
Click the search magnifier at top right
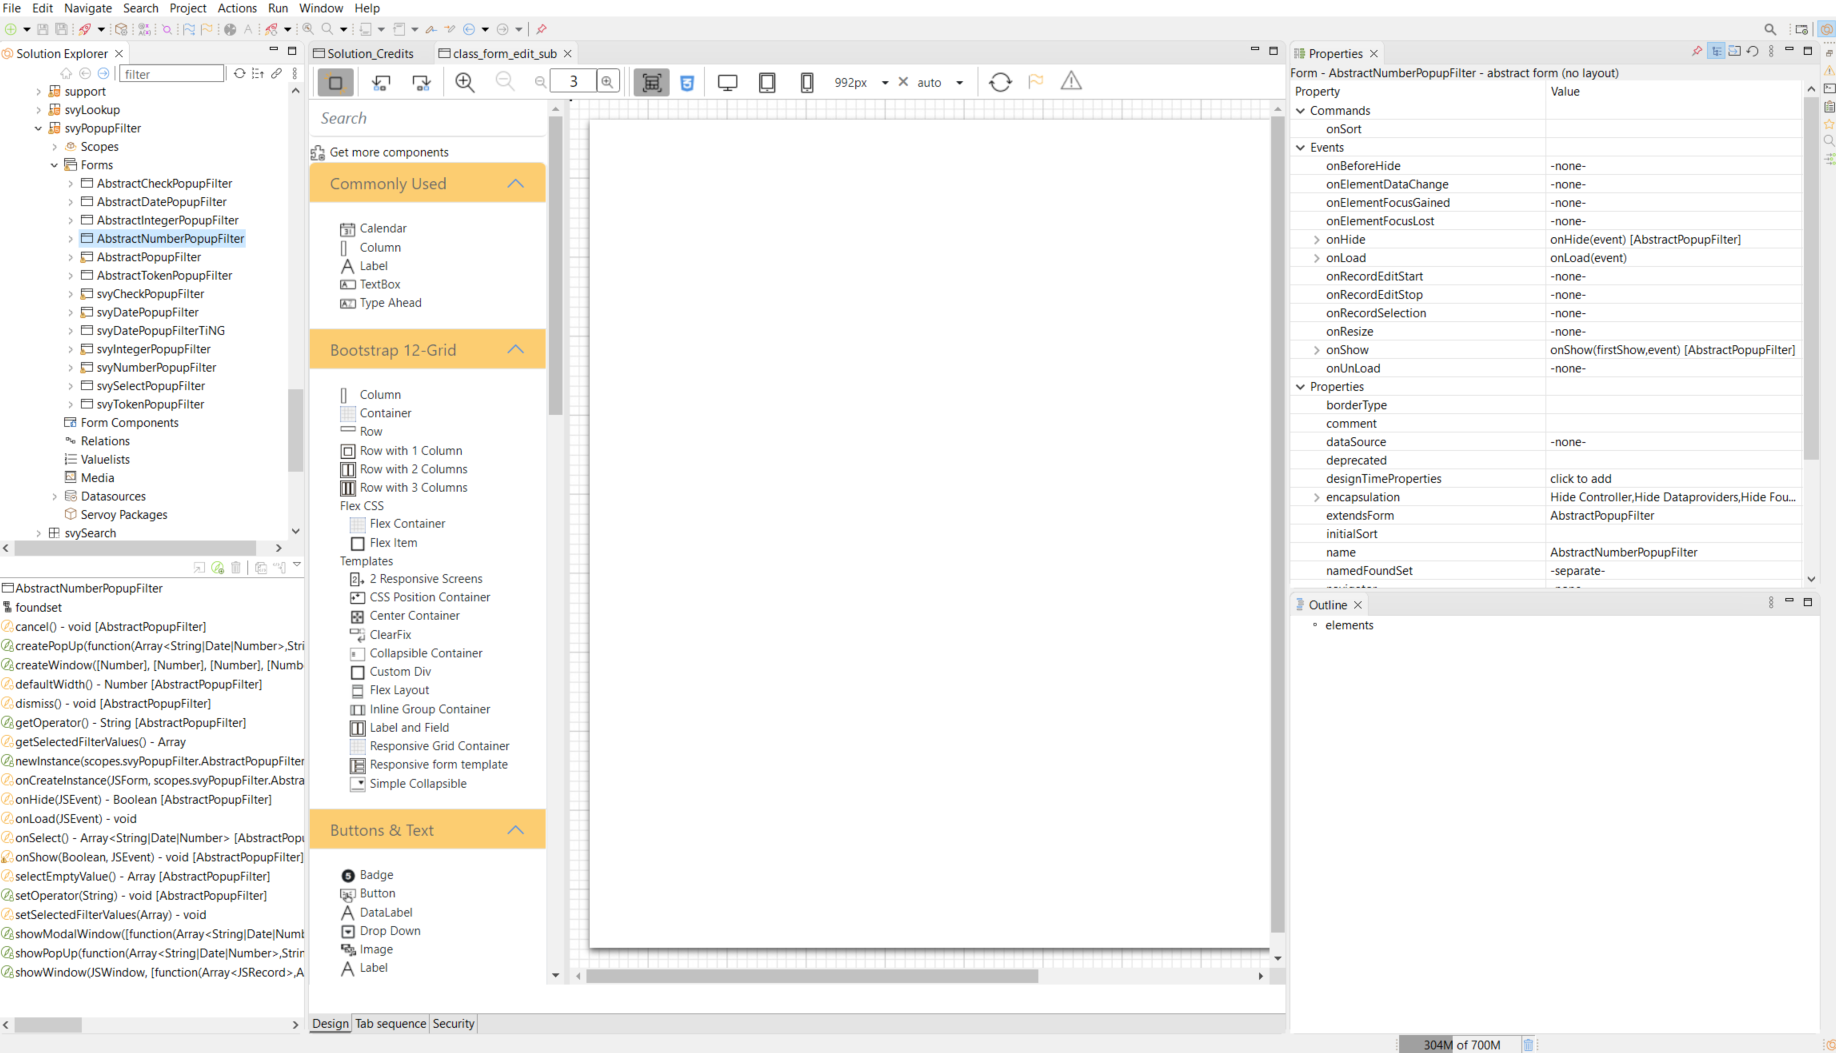click(1770, 29)
